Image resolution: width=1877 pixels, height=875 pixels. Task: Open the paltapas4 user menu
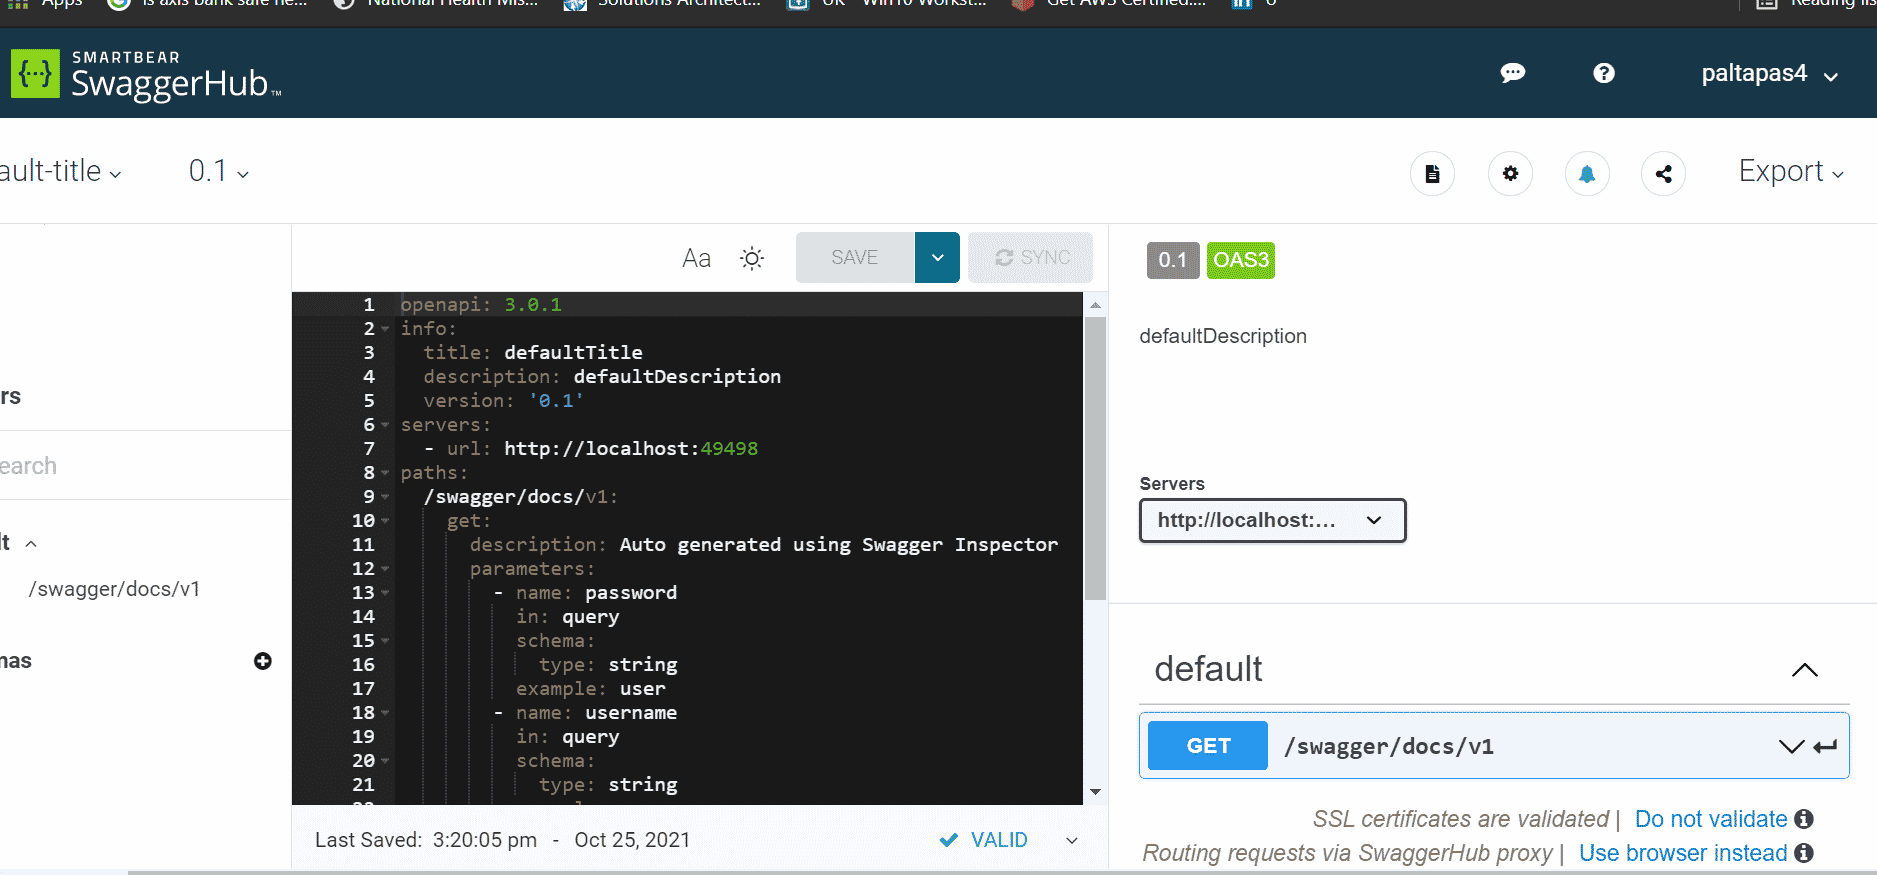click(x=1769, y=74)
